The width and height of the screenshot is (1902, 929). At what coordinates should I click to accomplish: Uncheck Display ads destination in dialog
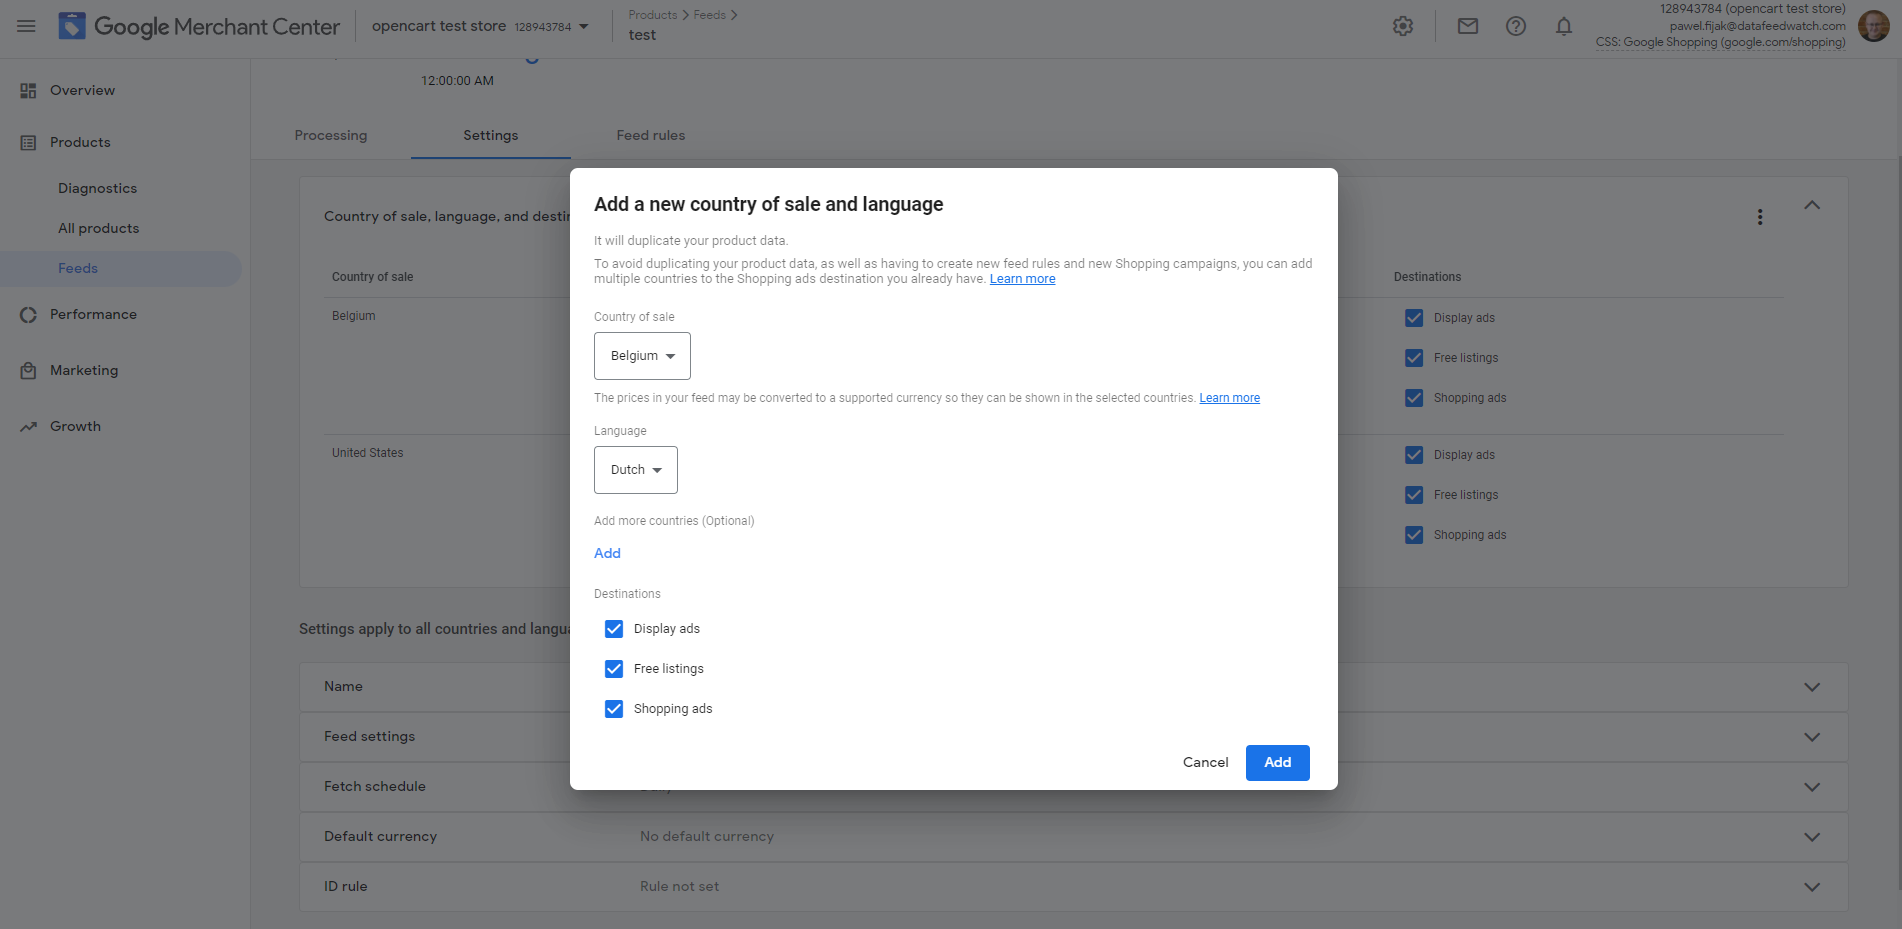(613, 628)
